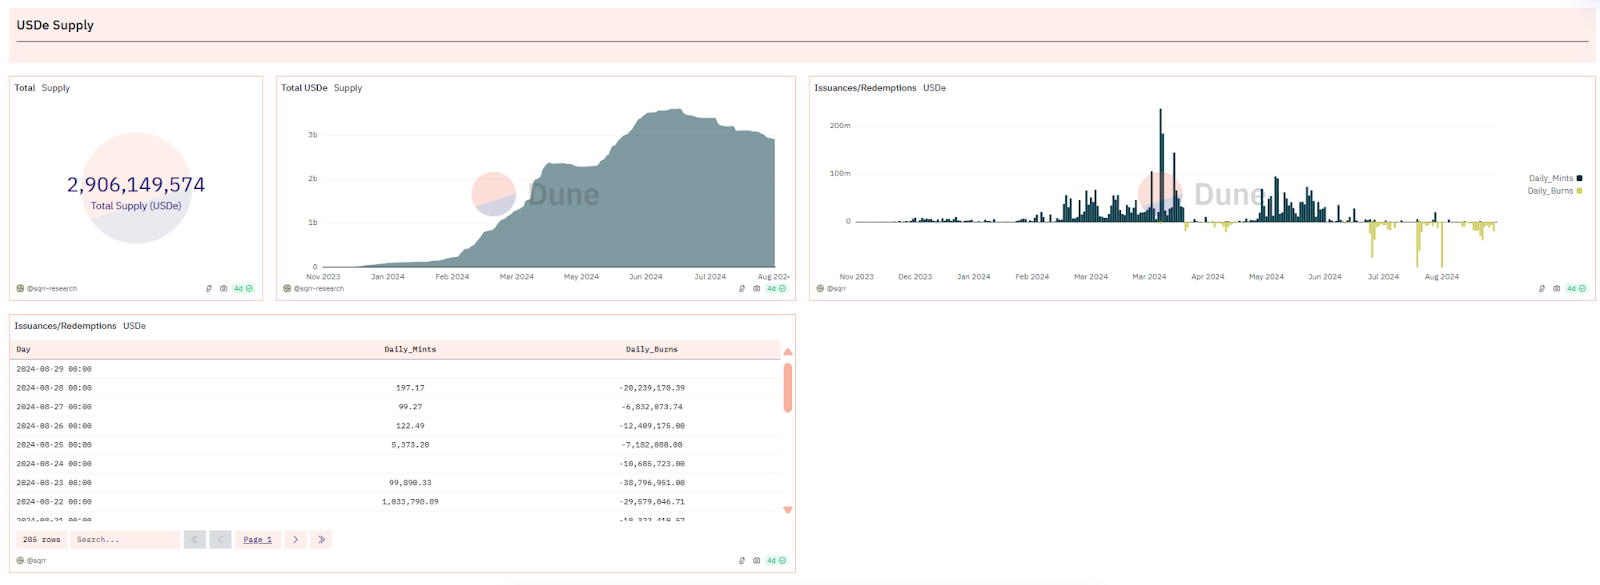Click the camera icon in Issuances/Redemptions bar chart
Viewport: 1600px width, 585px height.
(1557, 288)
